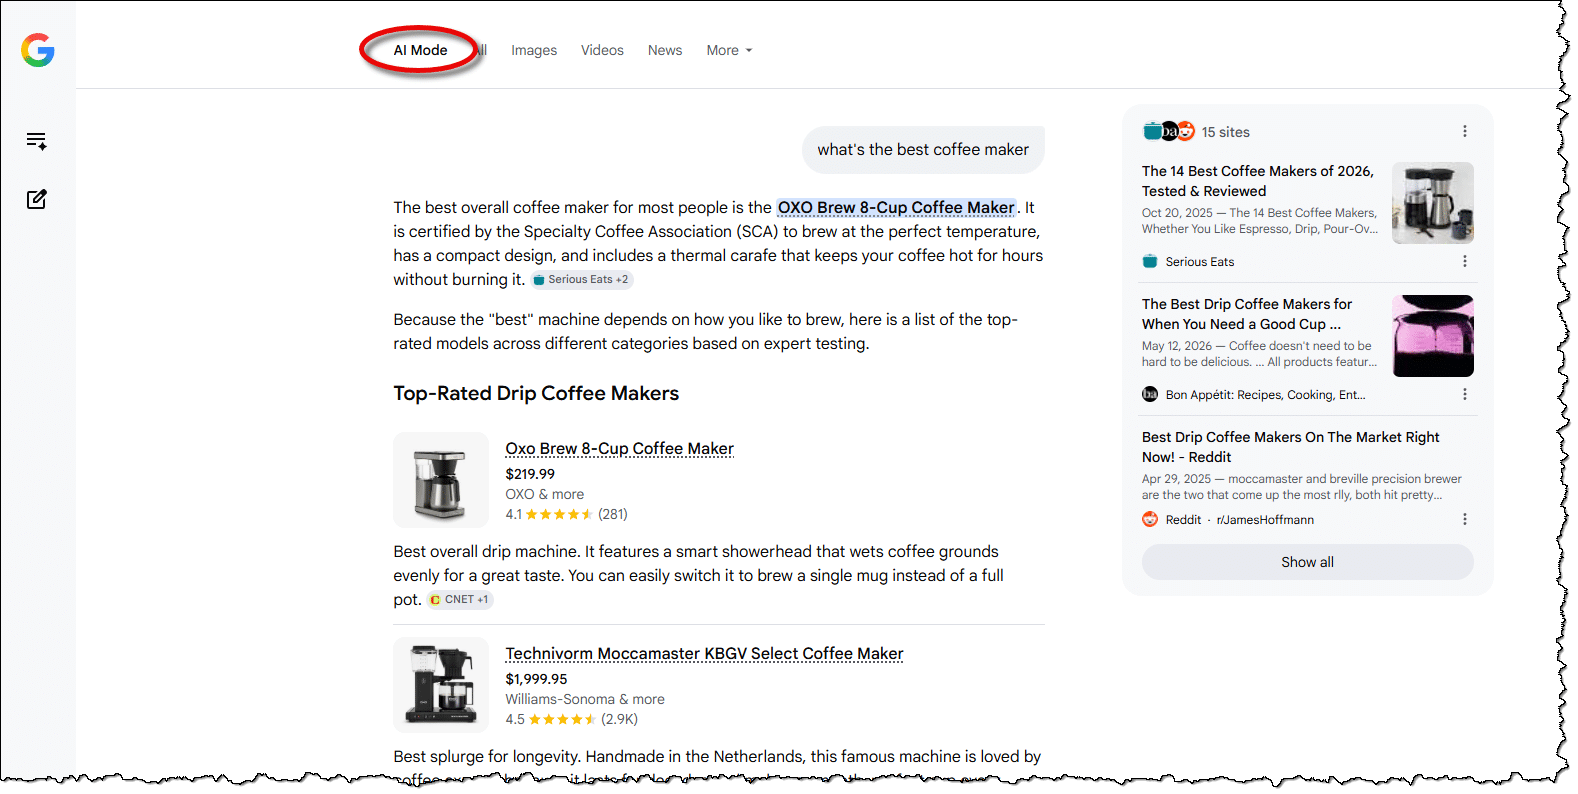Click the Google logo
This screenshot has height=794, width=1578.
tap(38, 50)
